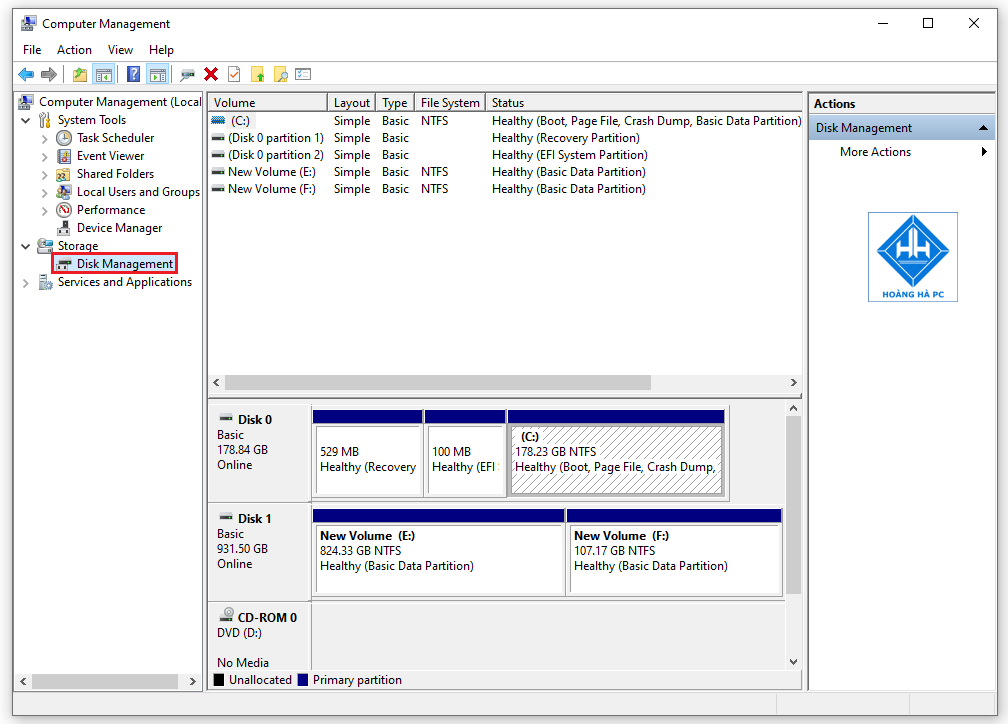Click the Up One Level folder icon

tap(78, 74)
